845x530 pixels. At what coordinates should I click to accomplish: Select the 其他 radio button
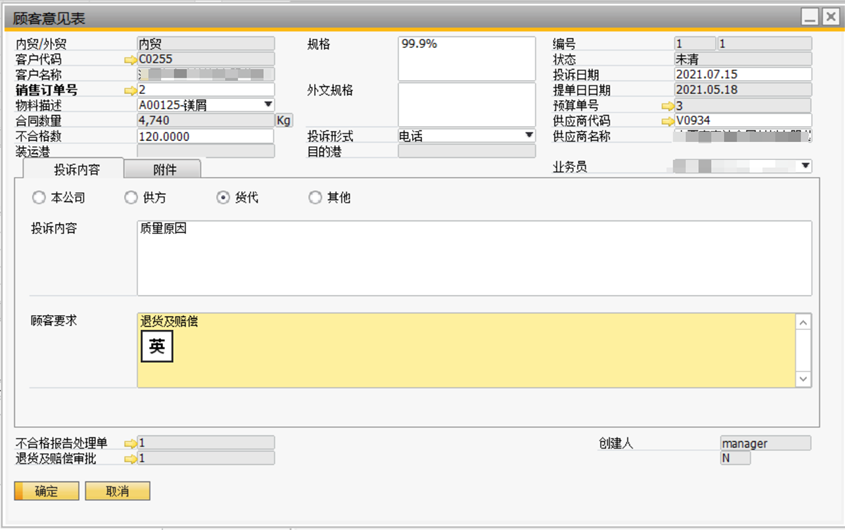tap(315, 197)
